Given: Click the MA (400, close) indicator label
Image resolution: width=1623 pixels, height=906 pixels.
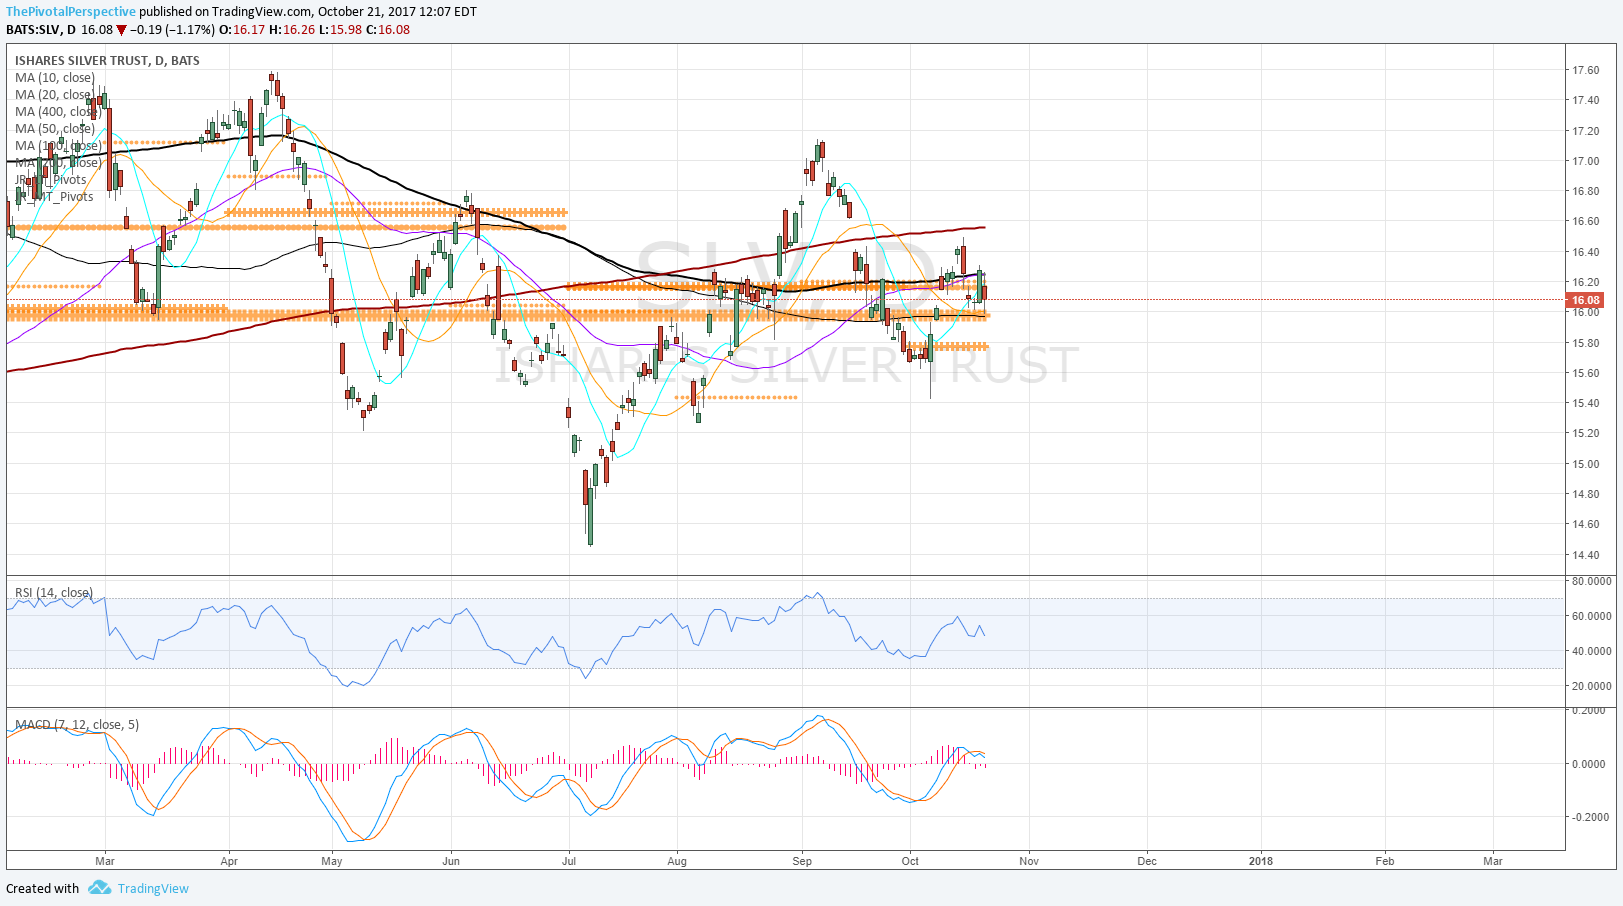Looking at the screenshot, I should tap(58, 111).
